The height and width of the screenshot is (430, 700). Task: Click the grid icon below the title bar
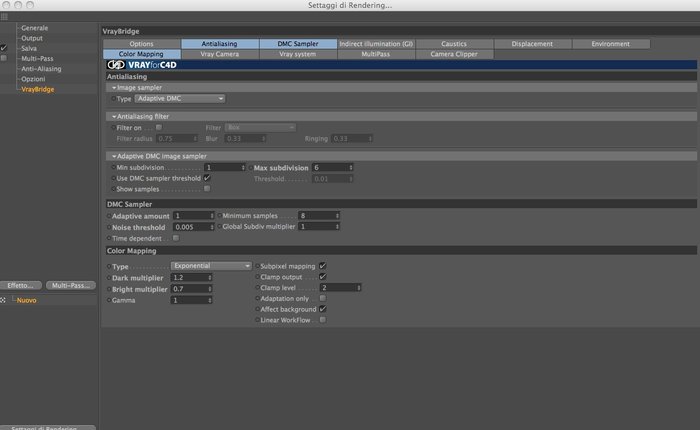pyautogui.click(x=4, y=17)
